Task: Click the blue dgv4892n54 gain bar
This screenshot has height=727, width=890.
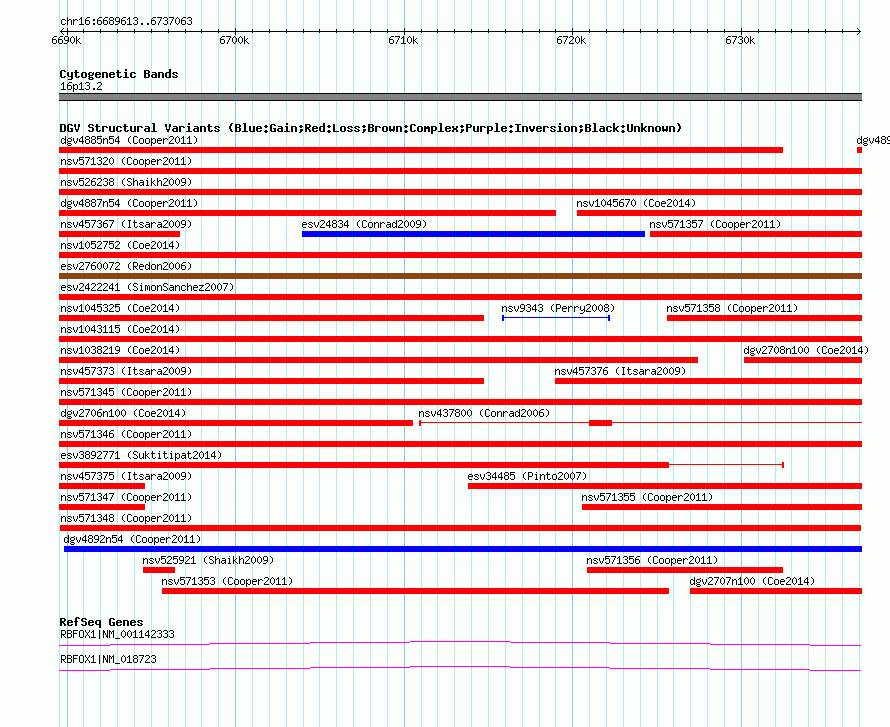Action: pyautogui.click(x=463, y=549)
